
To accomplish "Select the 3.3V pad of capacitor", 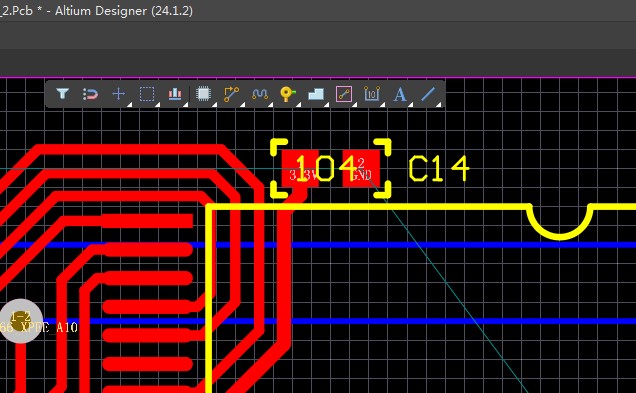I will 300,169.
